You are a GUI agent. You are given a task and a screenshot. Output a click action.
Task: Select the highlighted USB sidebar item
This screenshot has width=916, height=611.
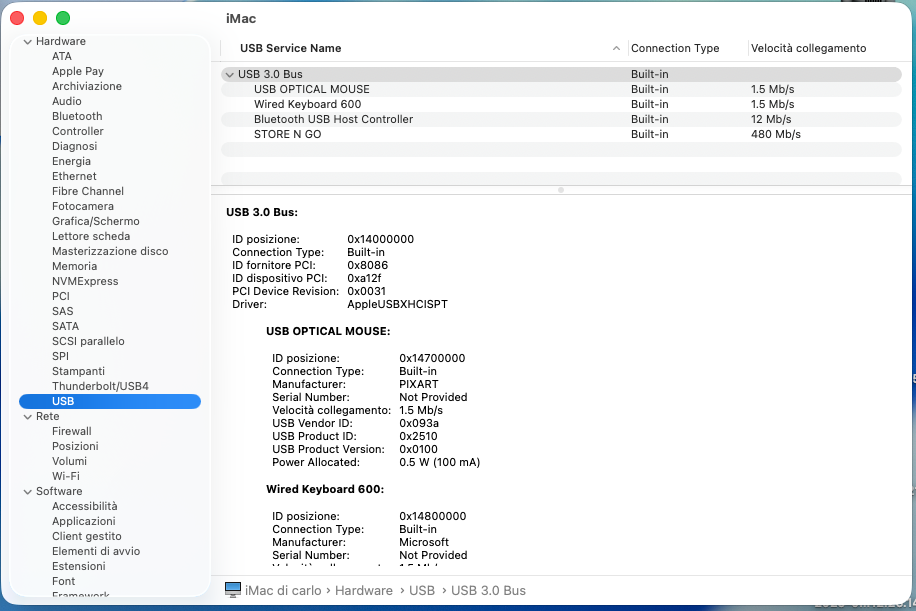point(110,401)
